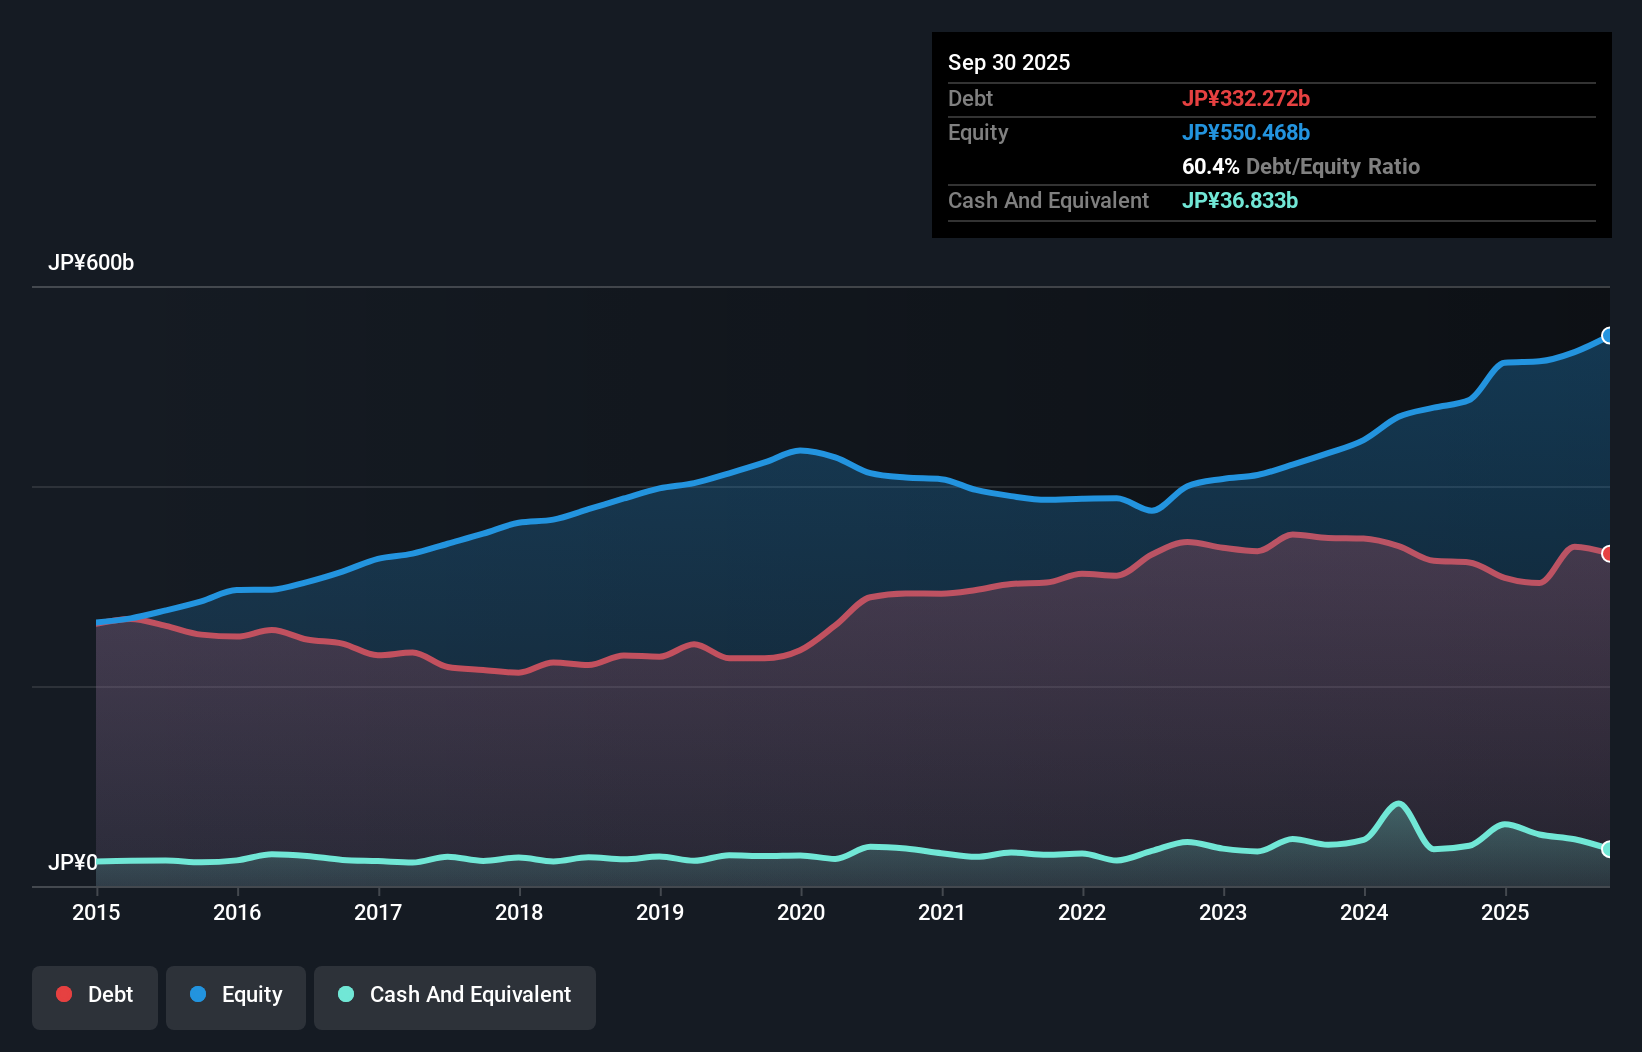Click the 60.4% Debt/Equity Ratio text
Screen dimensions: 1642x1052
1300,166
